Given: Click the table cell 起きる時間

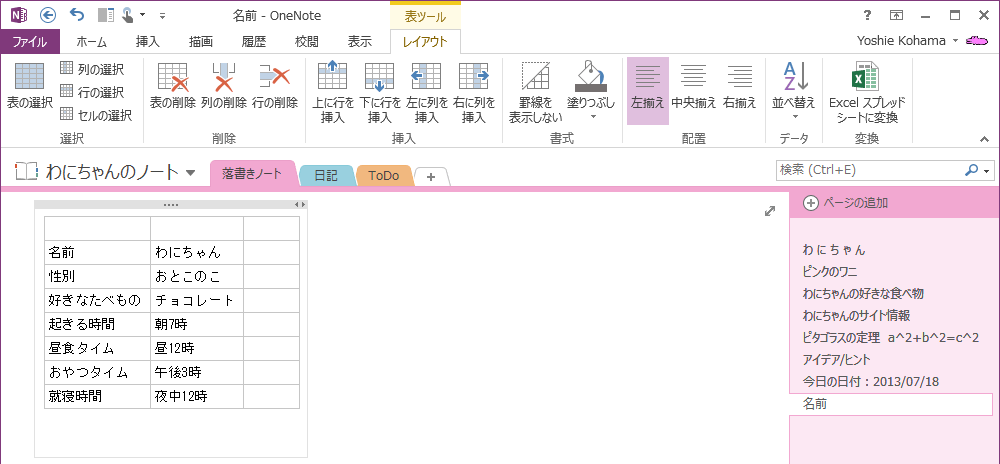Looking at the screenshot, I should coord(98,324).
